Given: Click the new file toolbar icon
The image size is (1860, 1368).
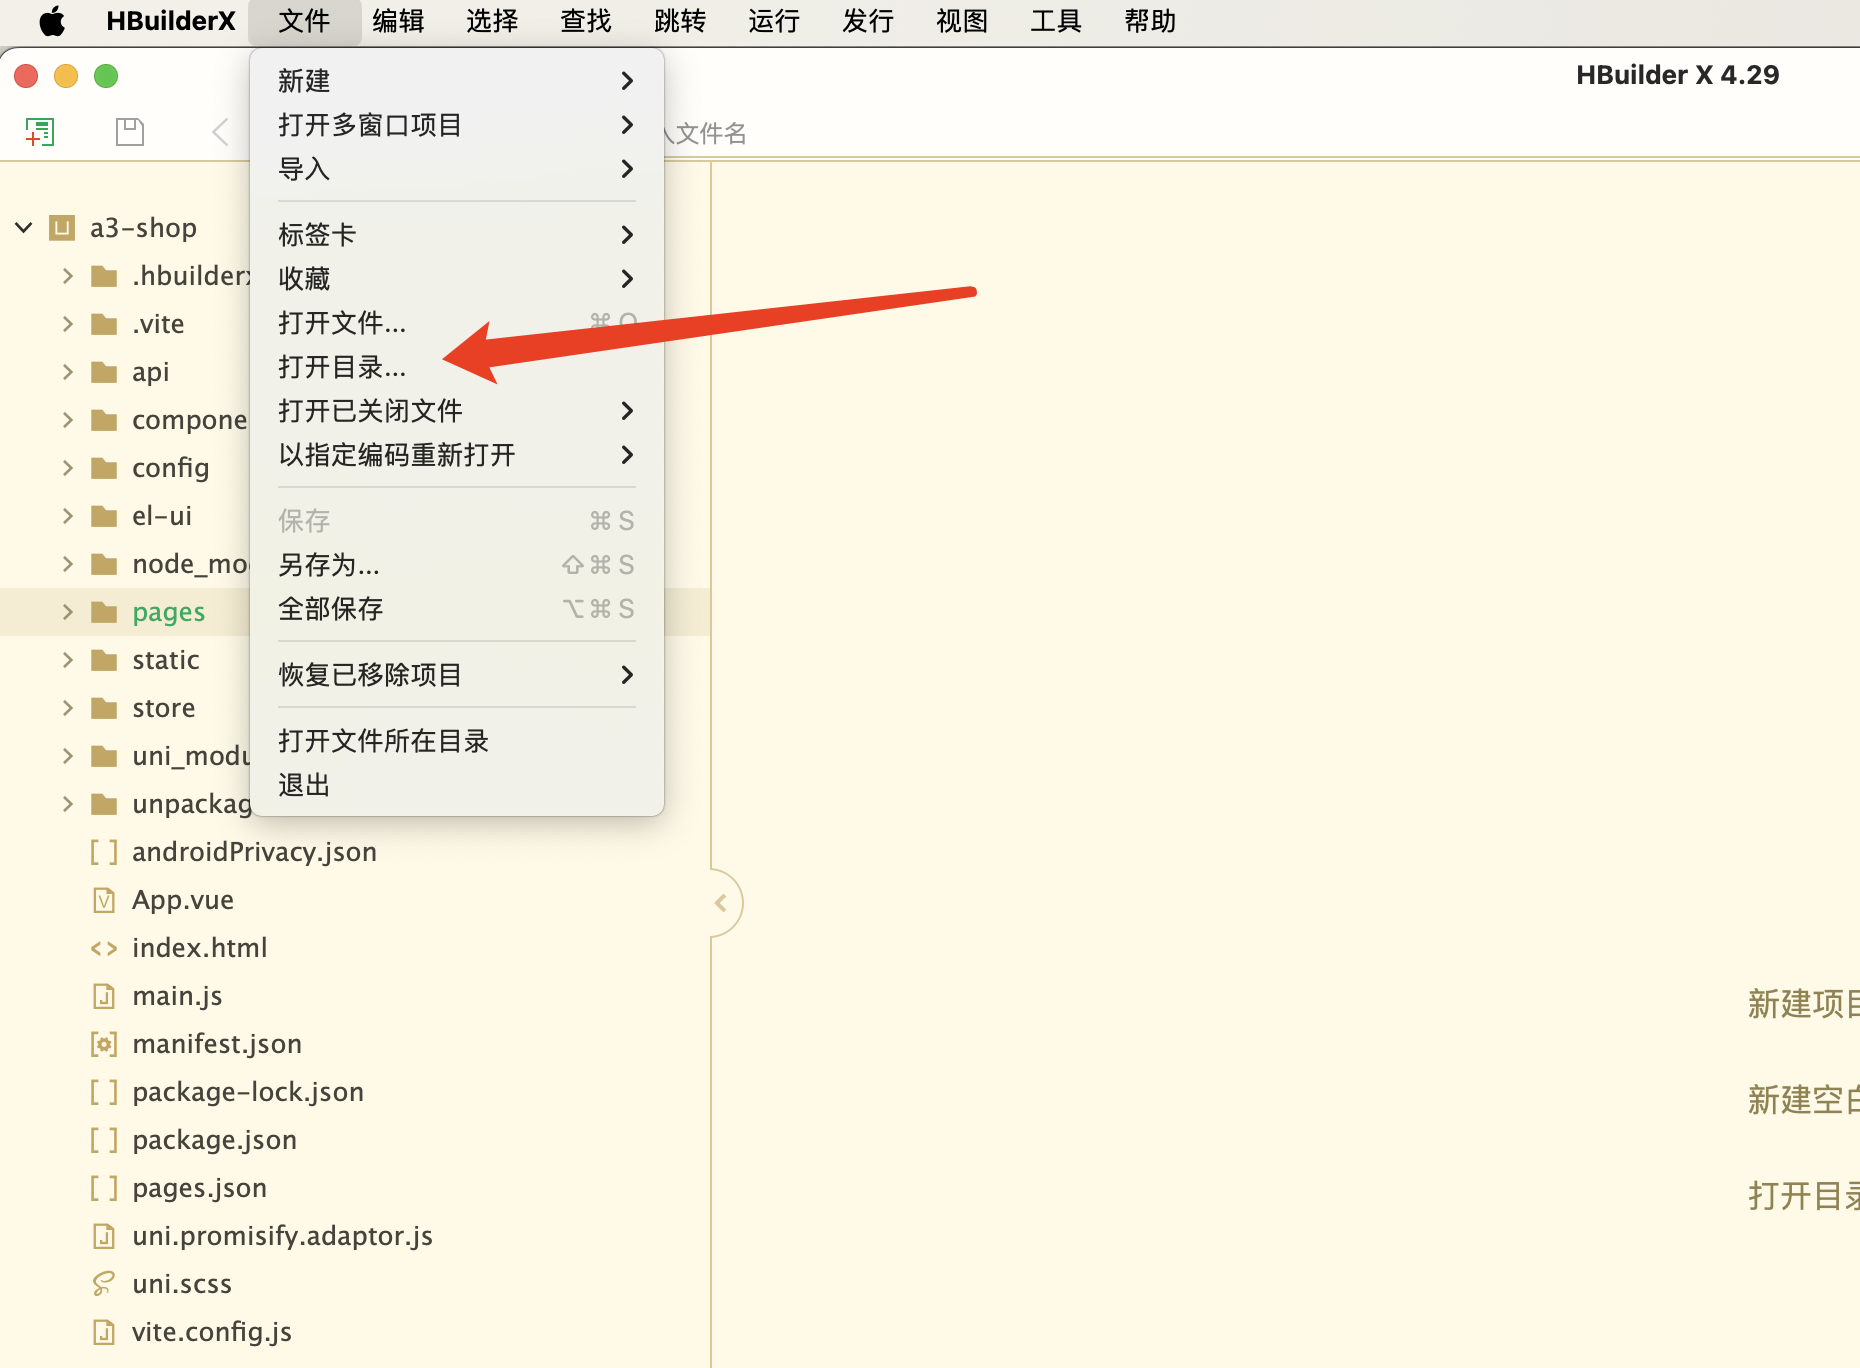Looking at the screenshot, I should pyautogui.click(x=40, y=132).
